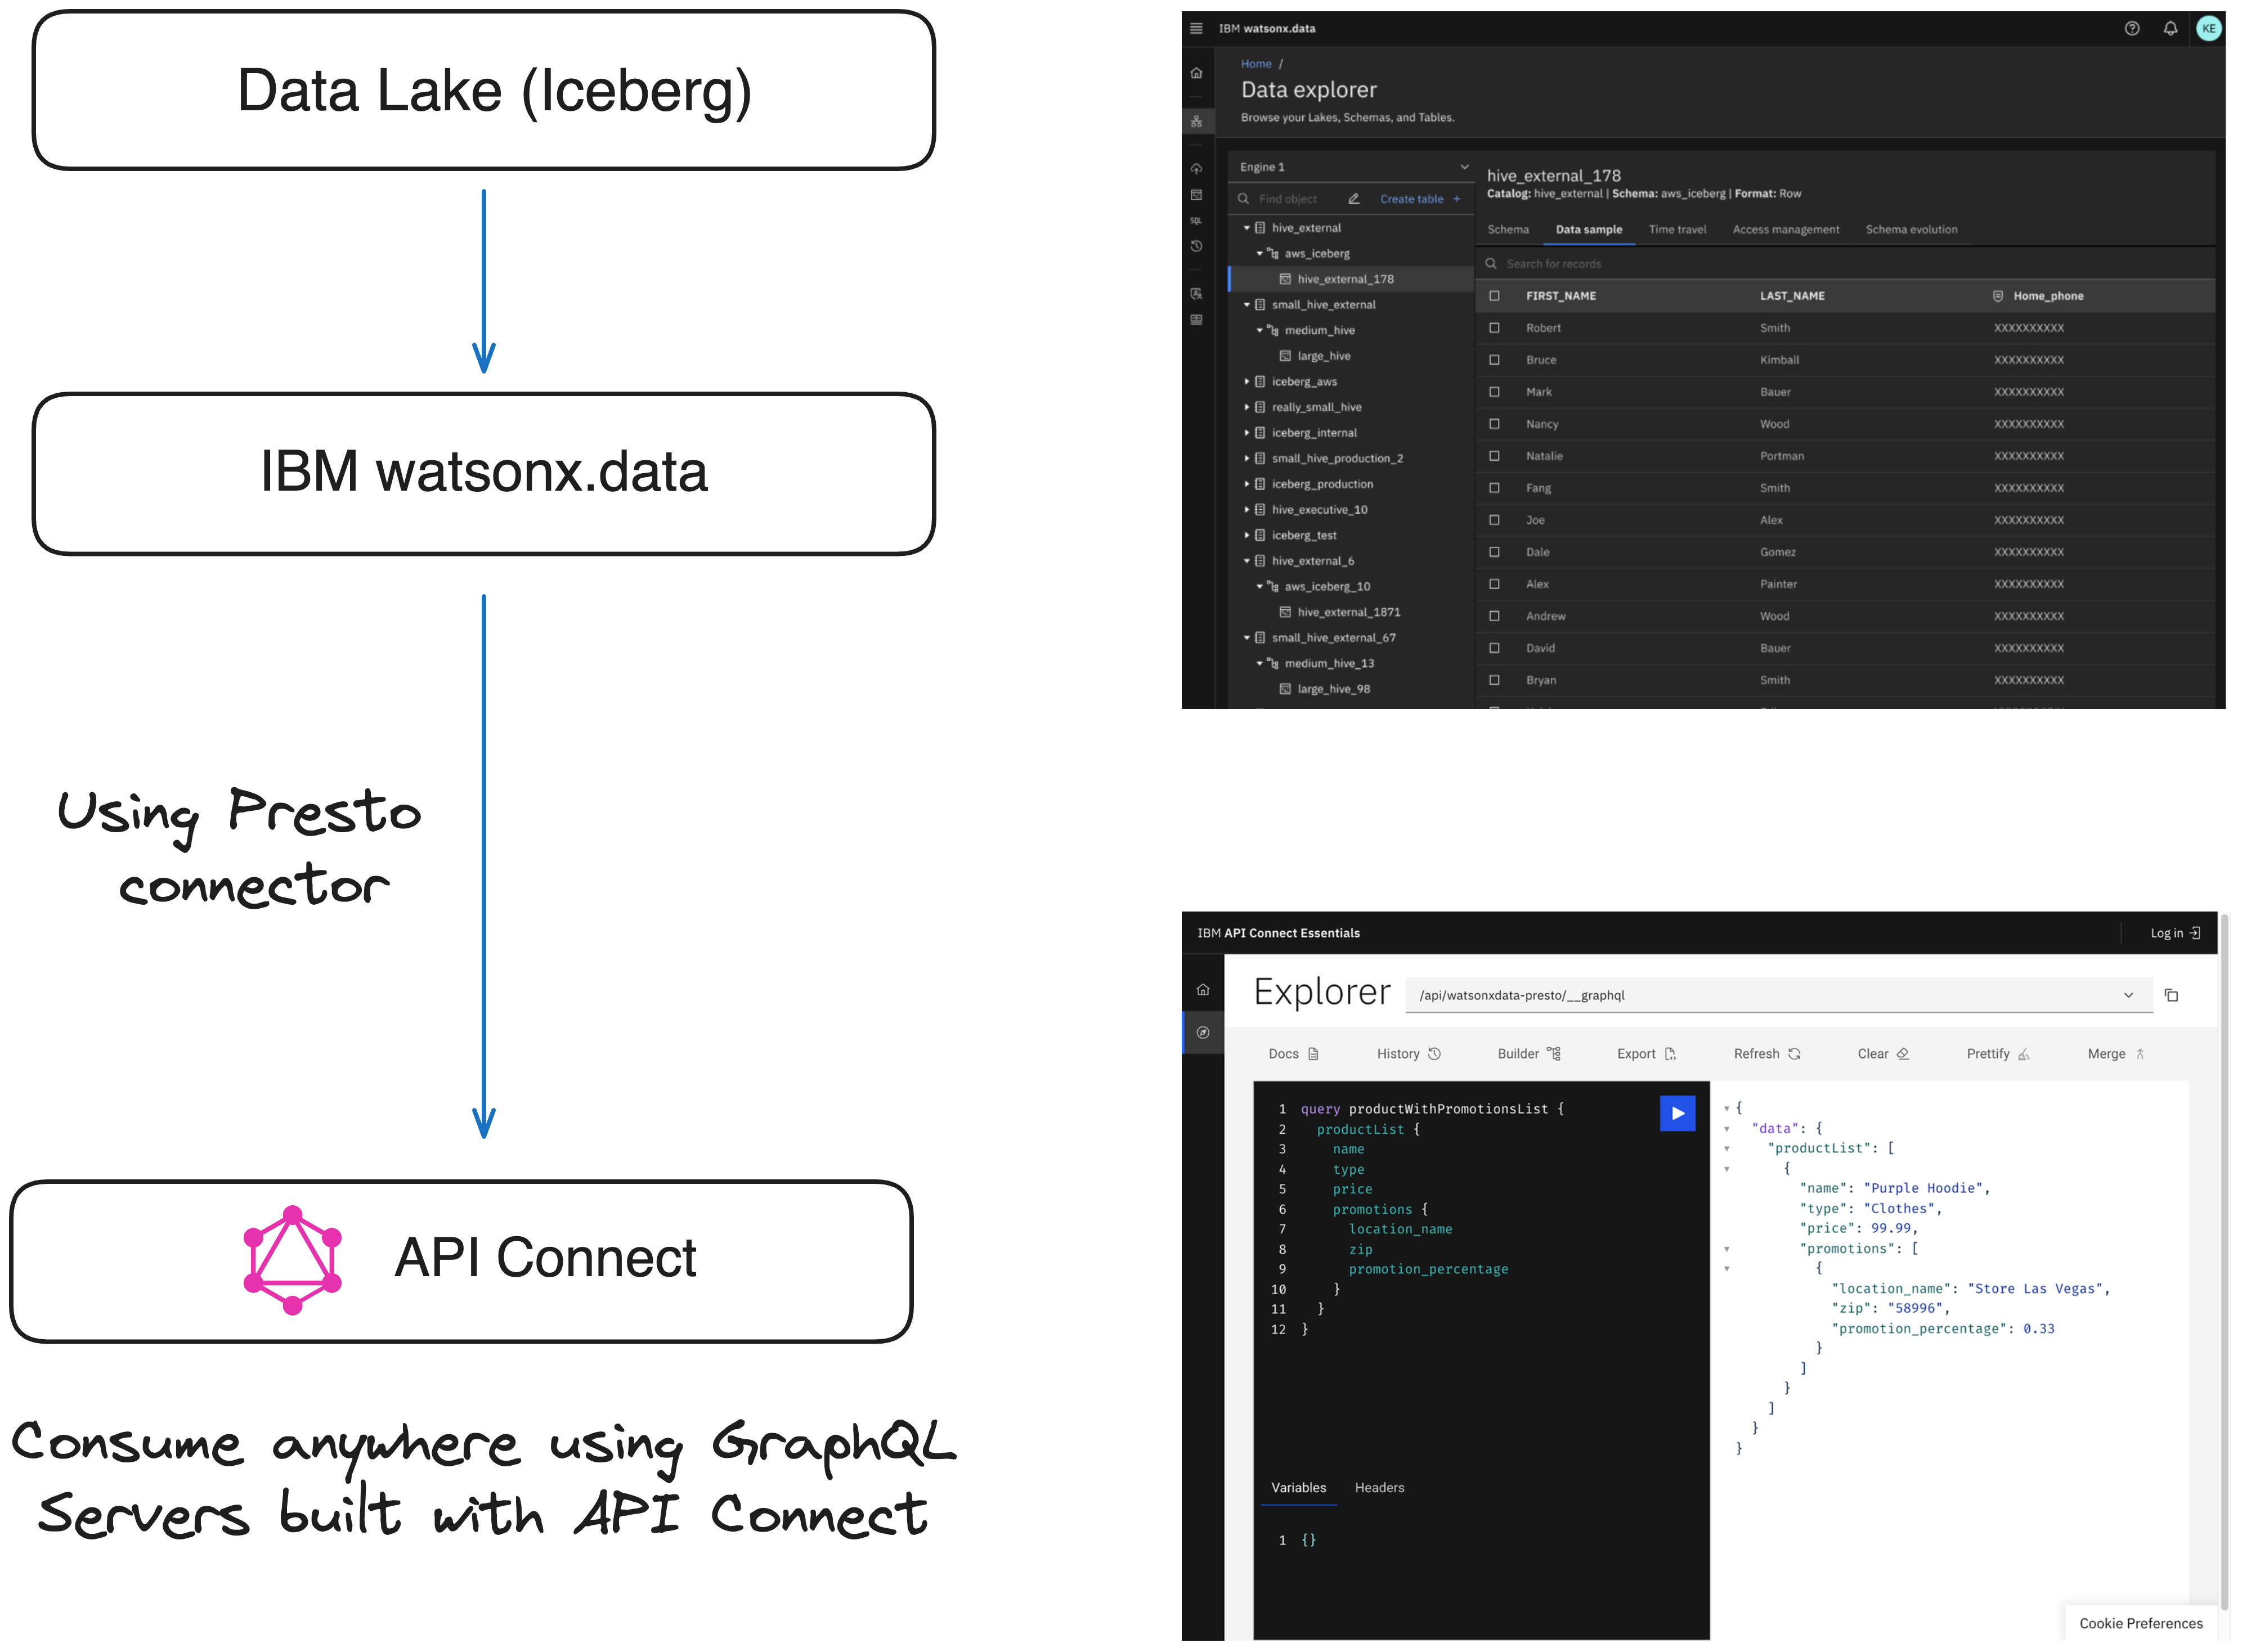The image size is (2242, 1652).
Task: Open the KE user avatar menu
Action: [x=2209, y=28]
